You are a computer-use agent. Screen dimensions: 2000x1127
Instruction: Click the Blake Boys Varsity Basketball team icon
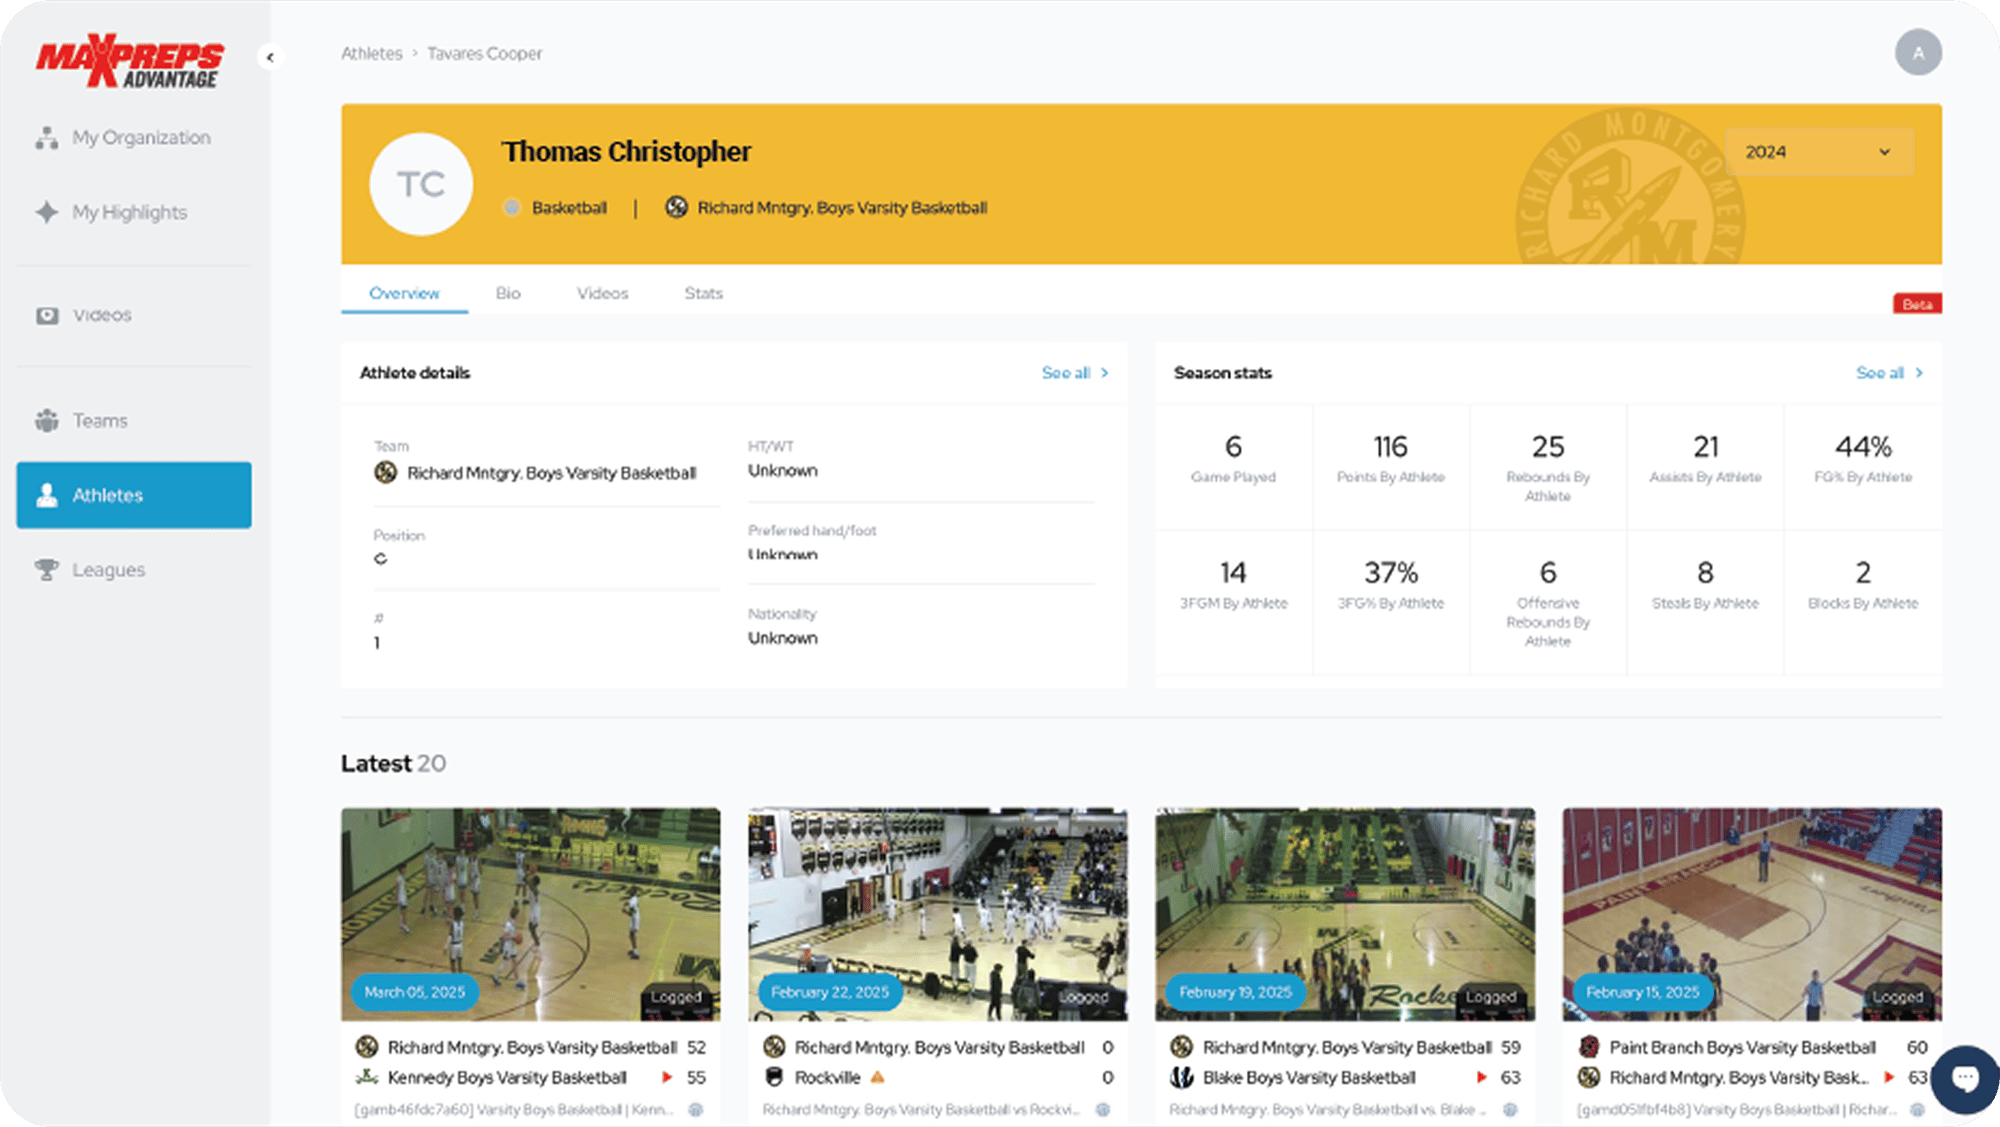pos(1182,1077)
